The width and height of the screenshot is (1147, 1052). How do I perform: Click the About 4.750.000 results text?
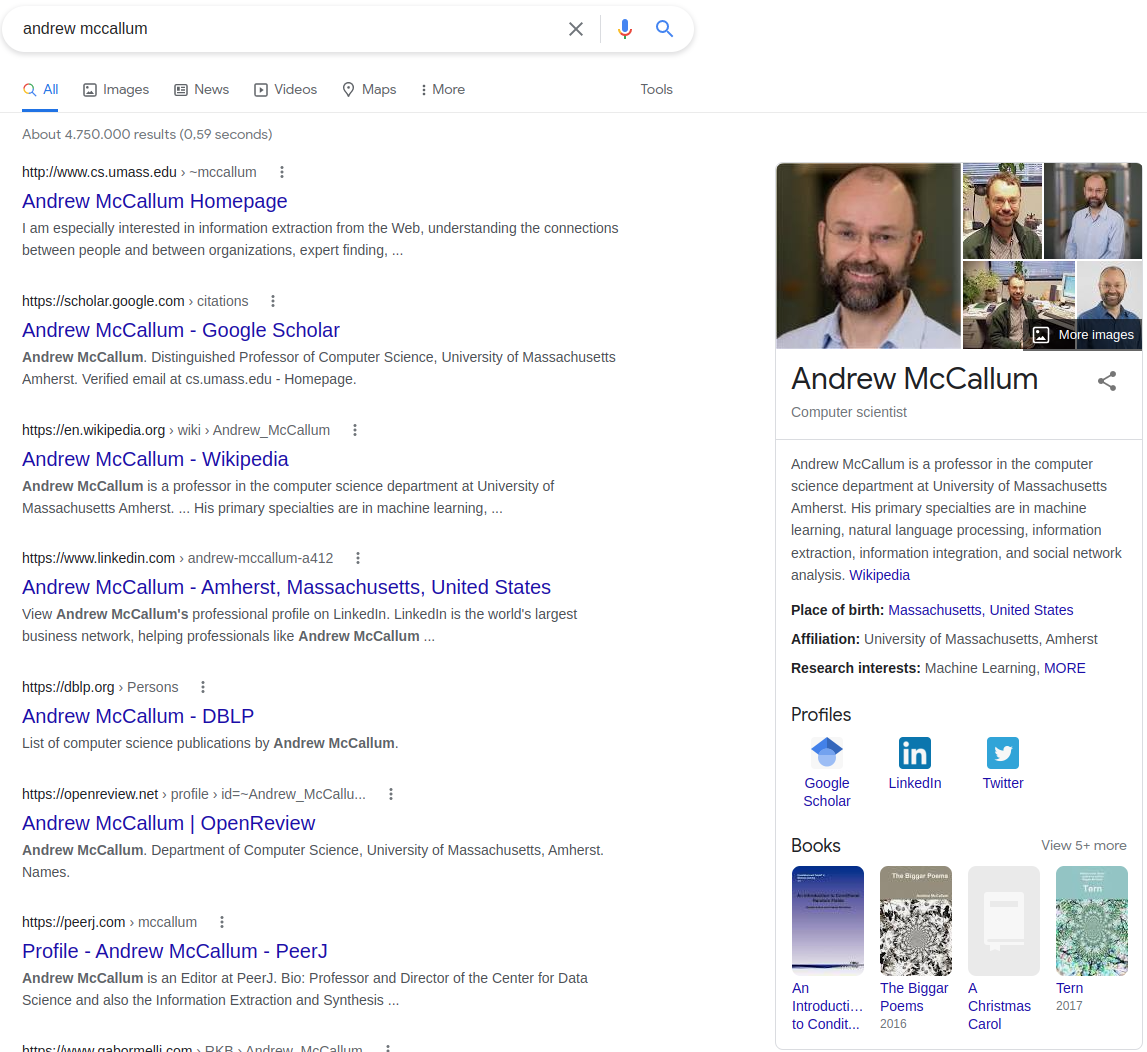point(147,134)
